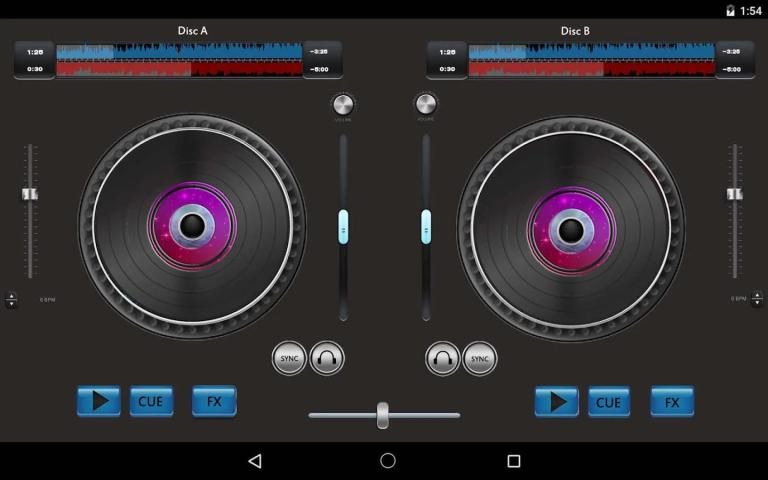Adjust BPM stepper arrows on left deck
Screen dimensions: 768x480
(12, 299)
